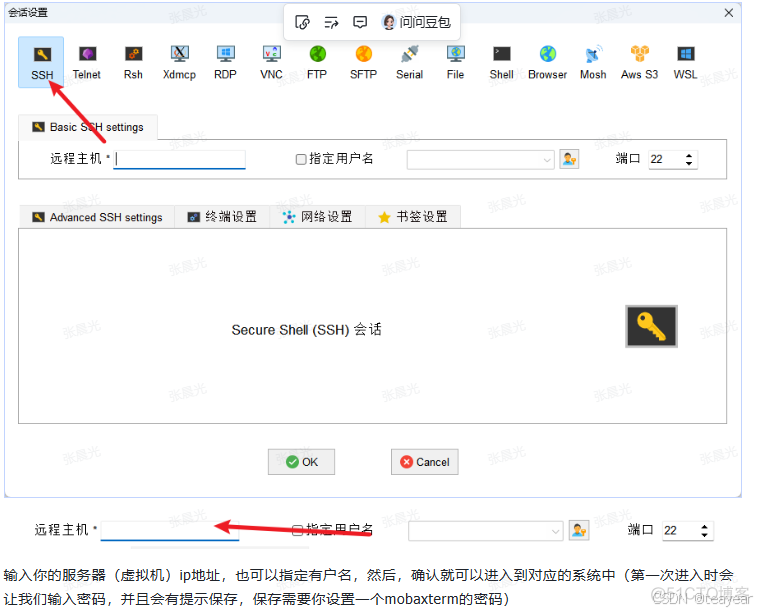
Task: Open 问问豆包 assistant
Action: pos(416,22)
